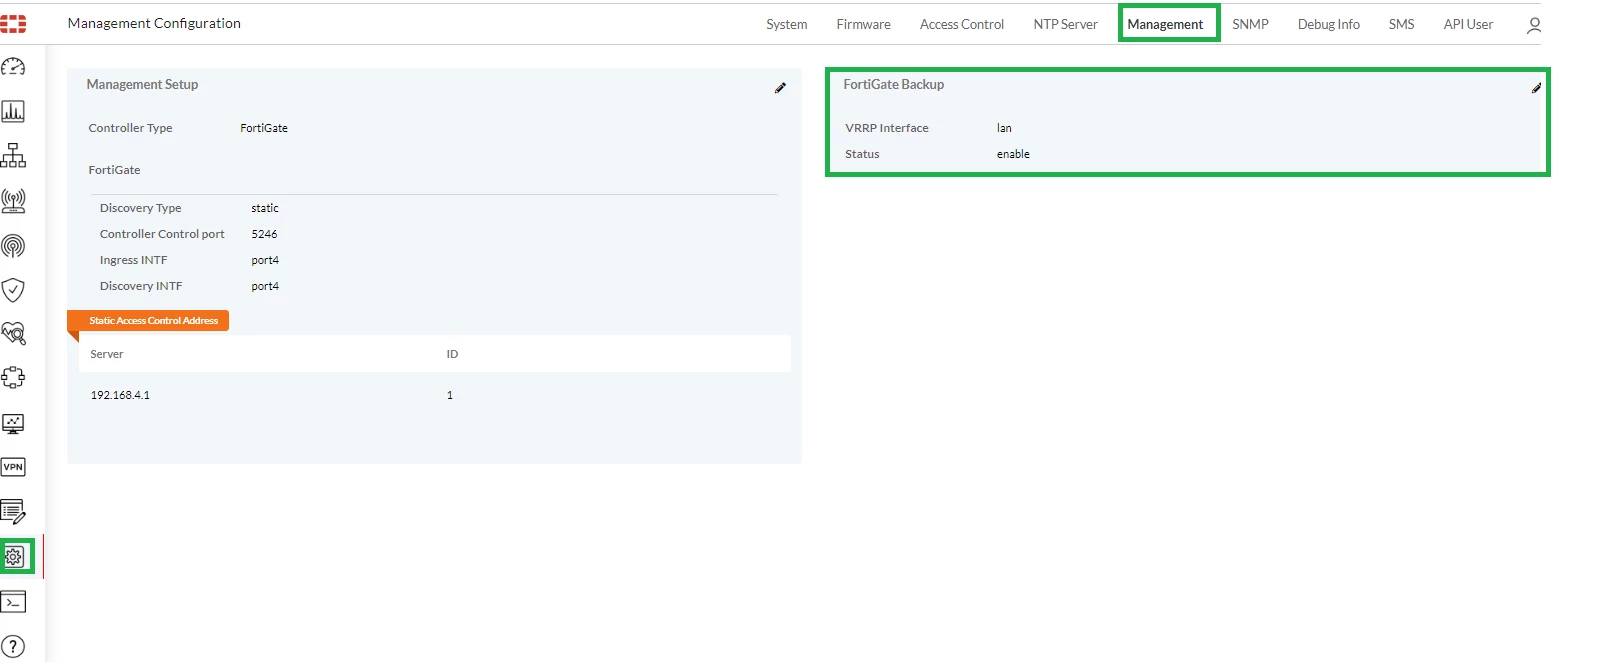Click the FortiGate Backup panel heading
The width and height of the screenshot is (1599, 672).
click(893, 85)
